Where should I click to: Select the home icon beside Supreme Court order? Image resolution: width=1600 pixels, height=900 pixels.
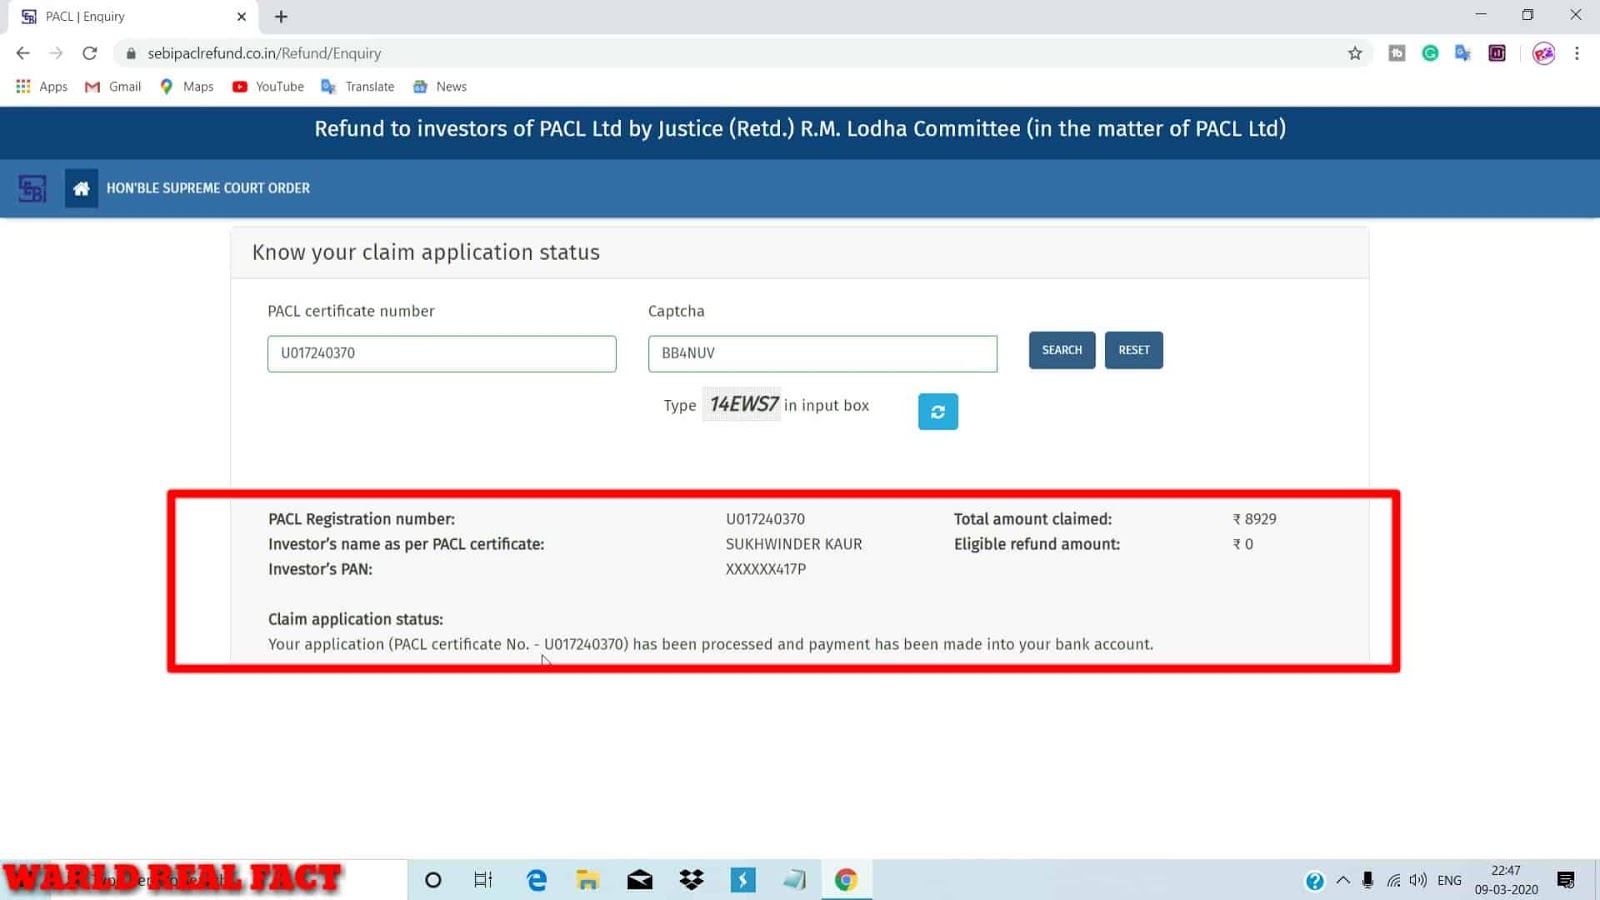81,188
